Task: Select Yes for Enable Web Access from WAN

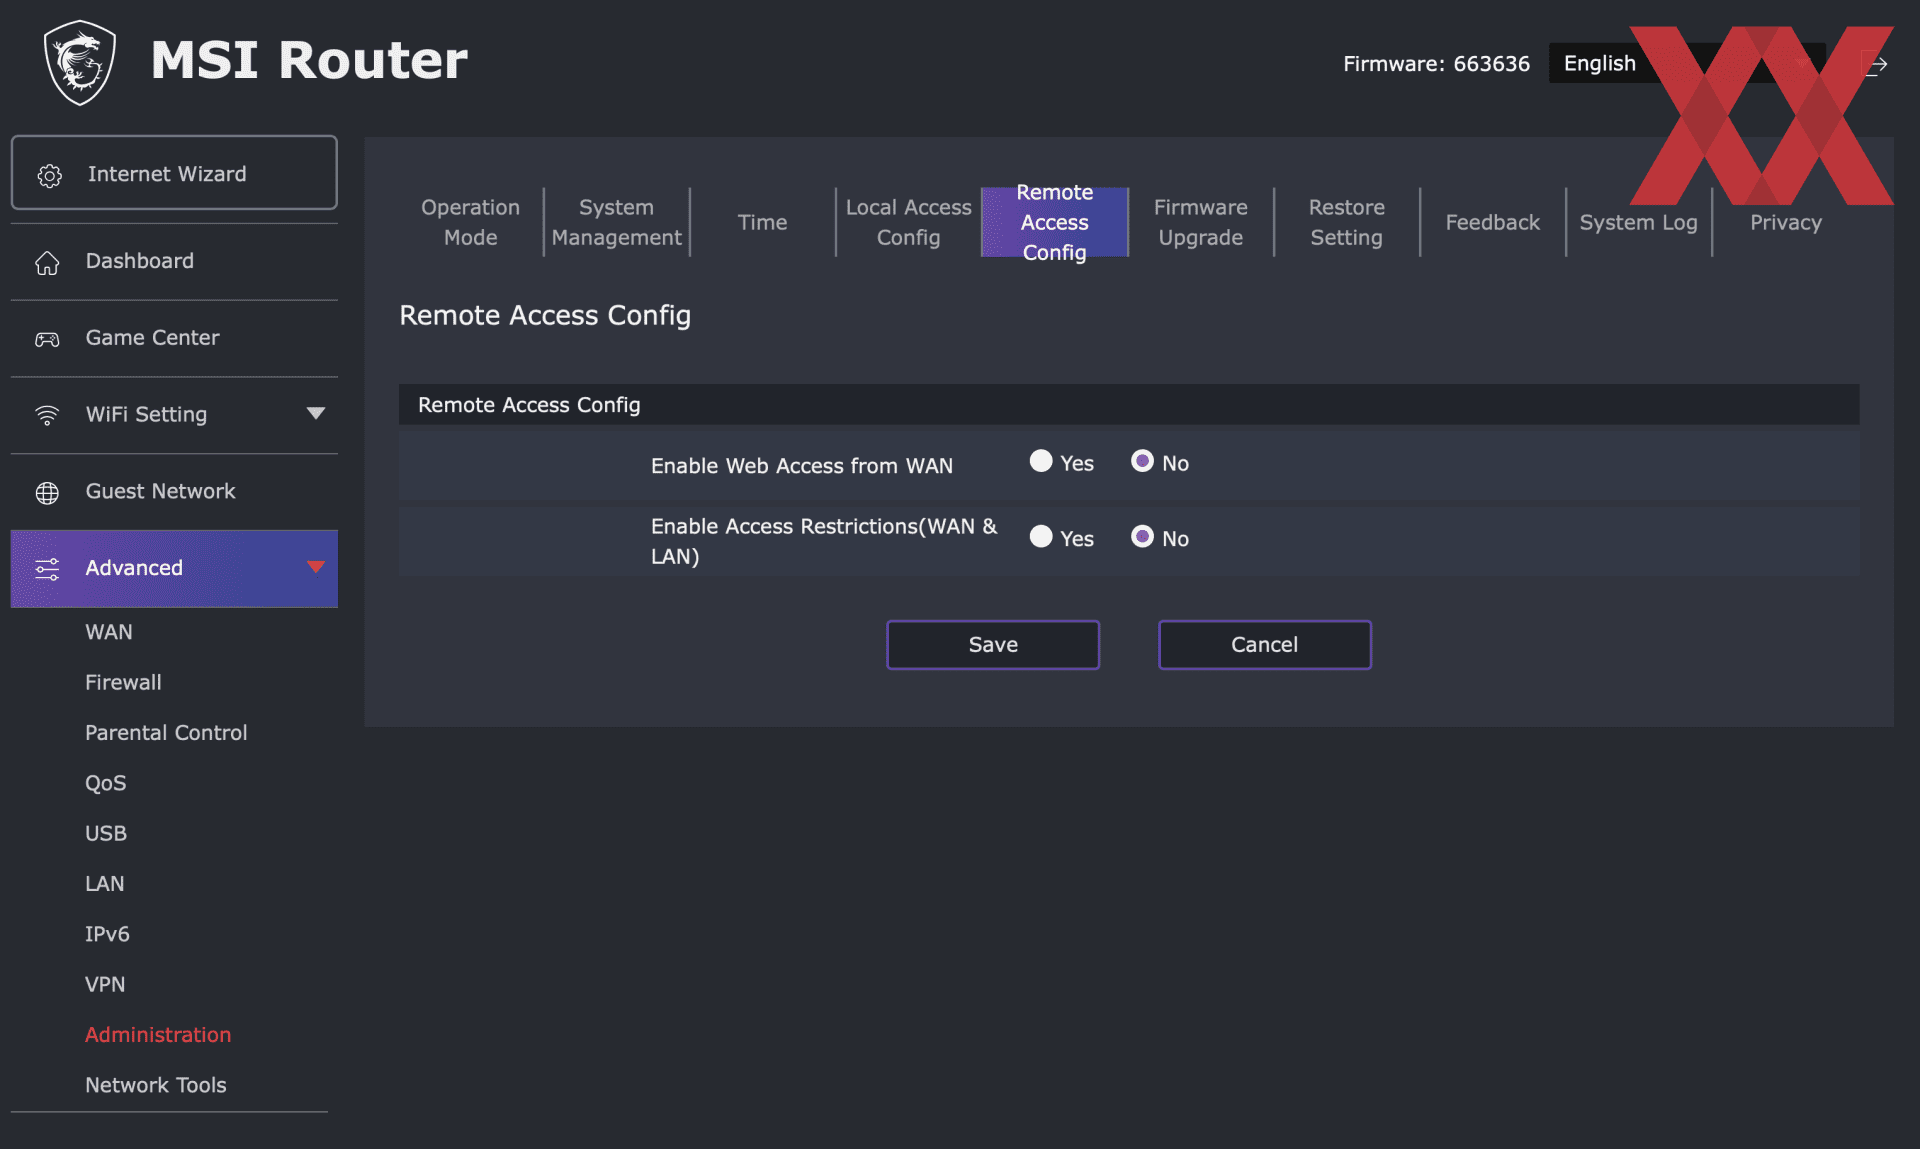Action: 1041,461
